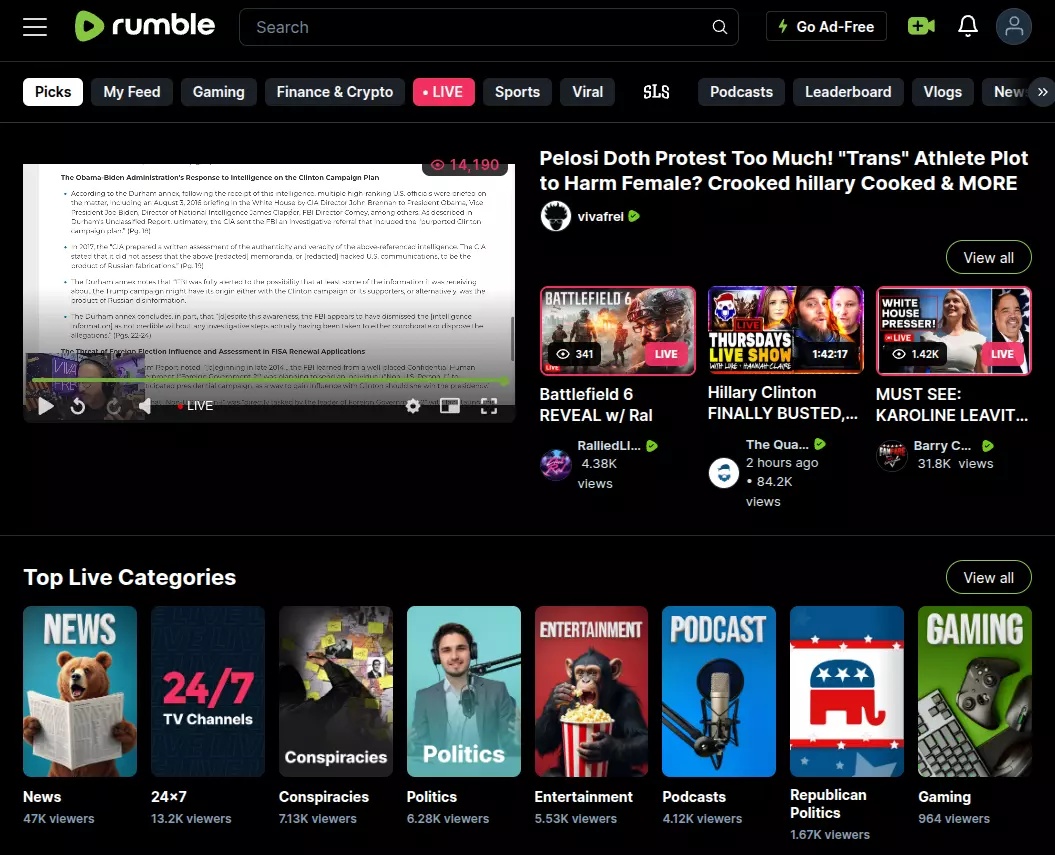Click the search magnifier icon
The image size is (1055, 855).
(x=719, y=27)
